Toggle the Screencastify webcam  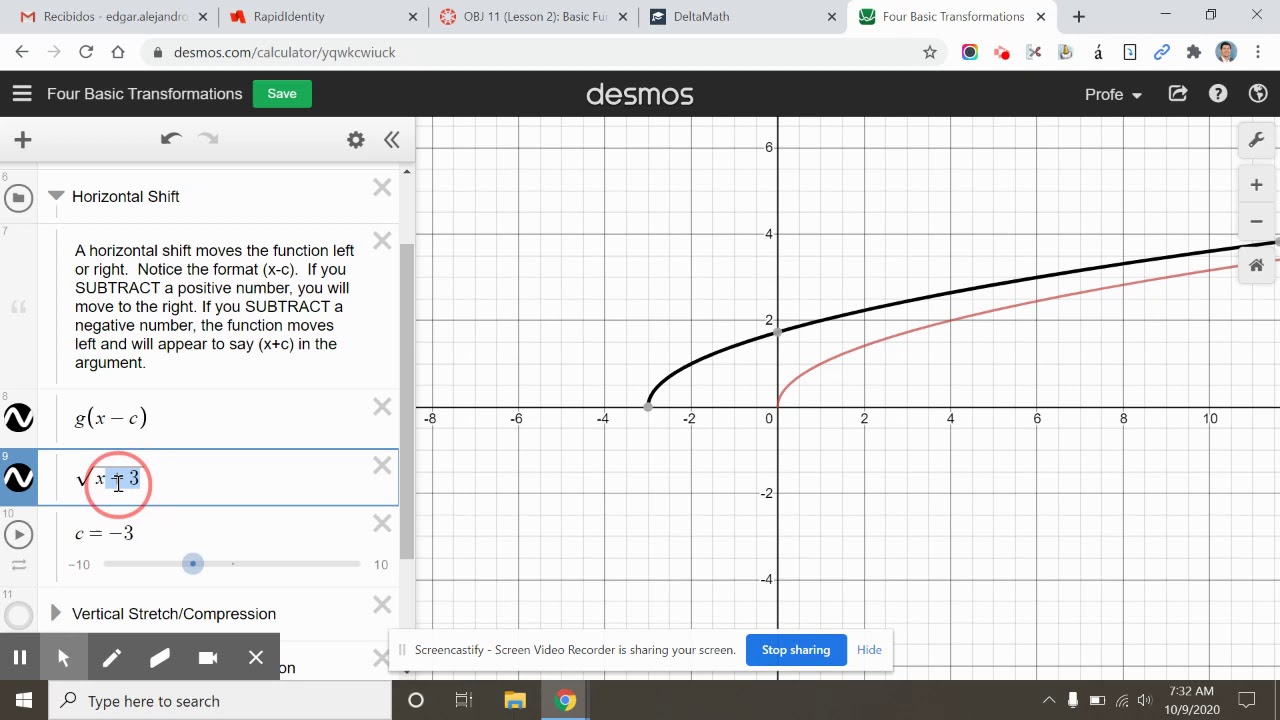point(208,657)
